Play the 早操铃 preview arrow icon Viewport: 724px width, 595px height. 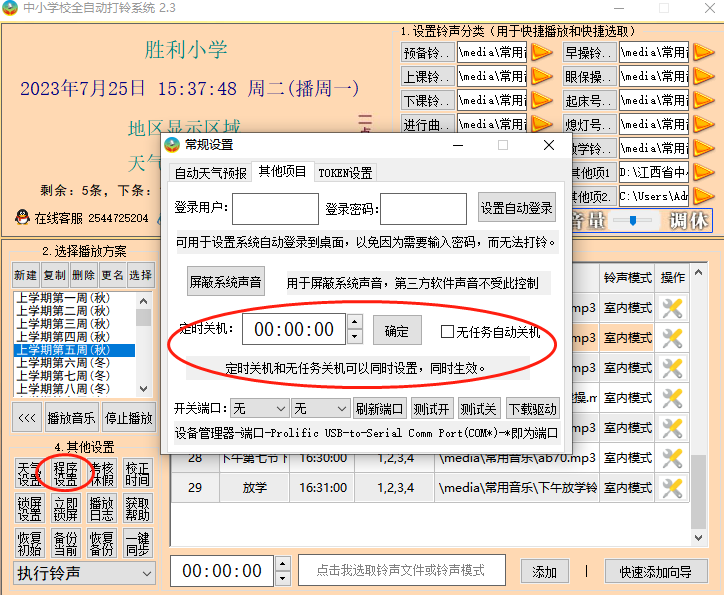(703, 52)
